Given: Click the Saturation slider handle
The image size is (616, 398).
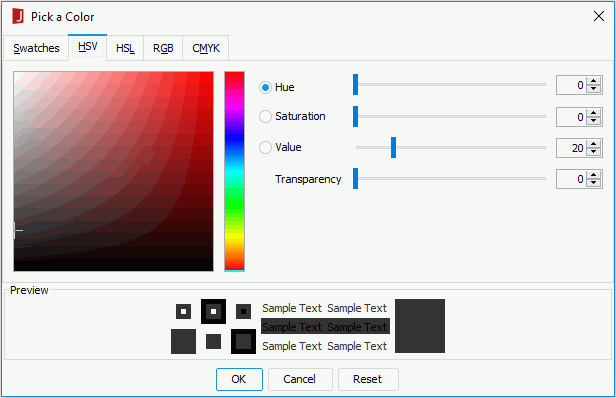Looking at the screenshot, I should (x=356, y=116).
